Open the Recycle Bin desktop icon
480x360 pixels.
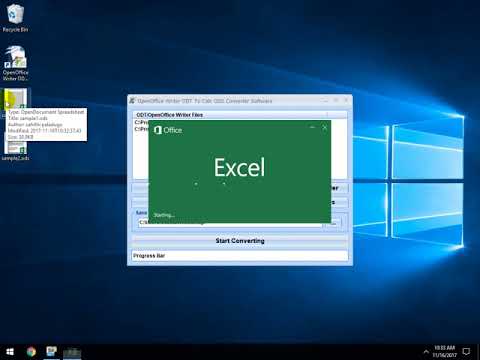tap(15, 18)
